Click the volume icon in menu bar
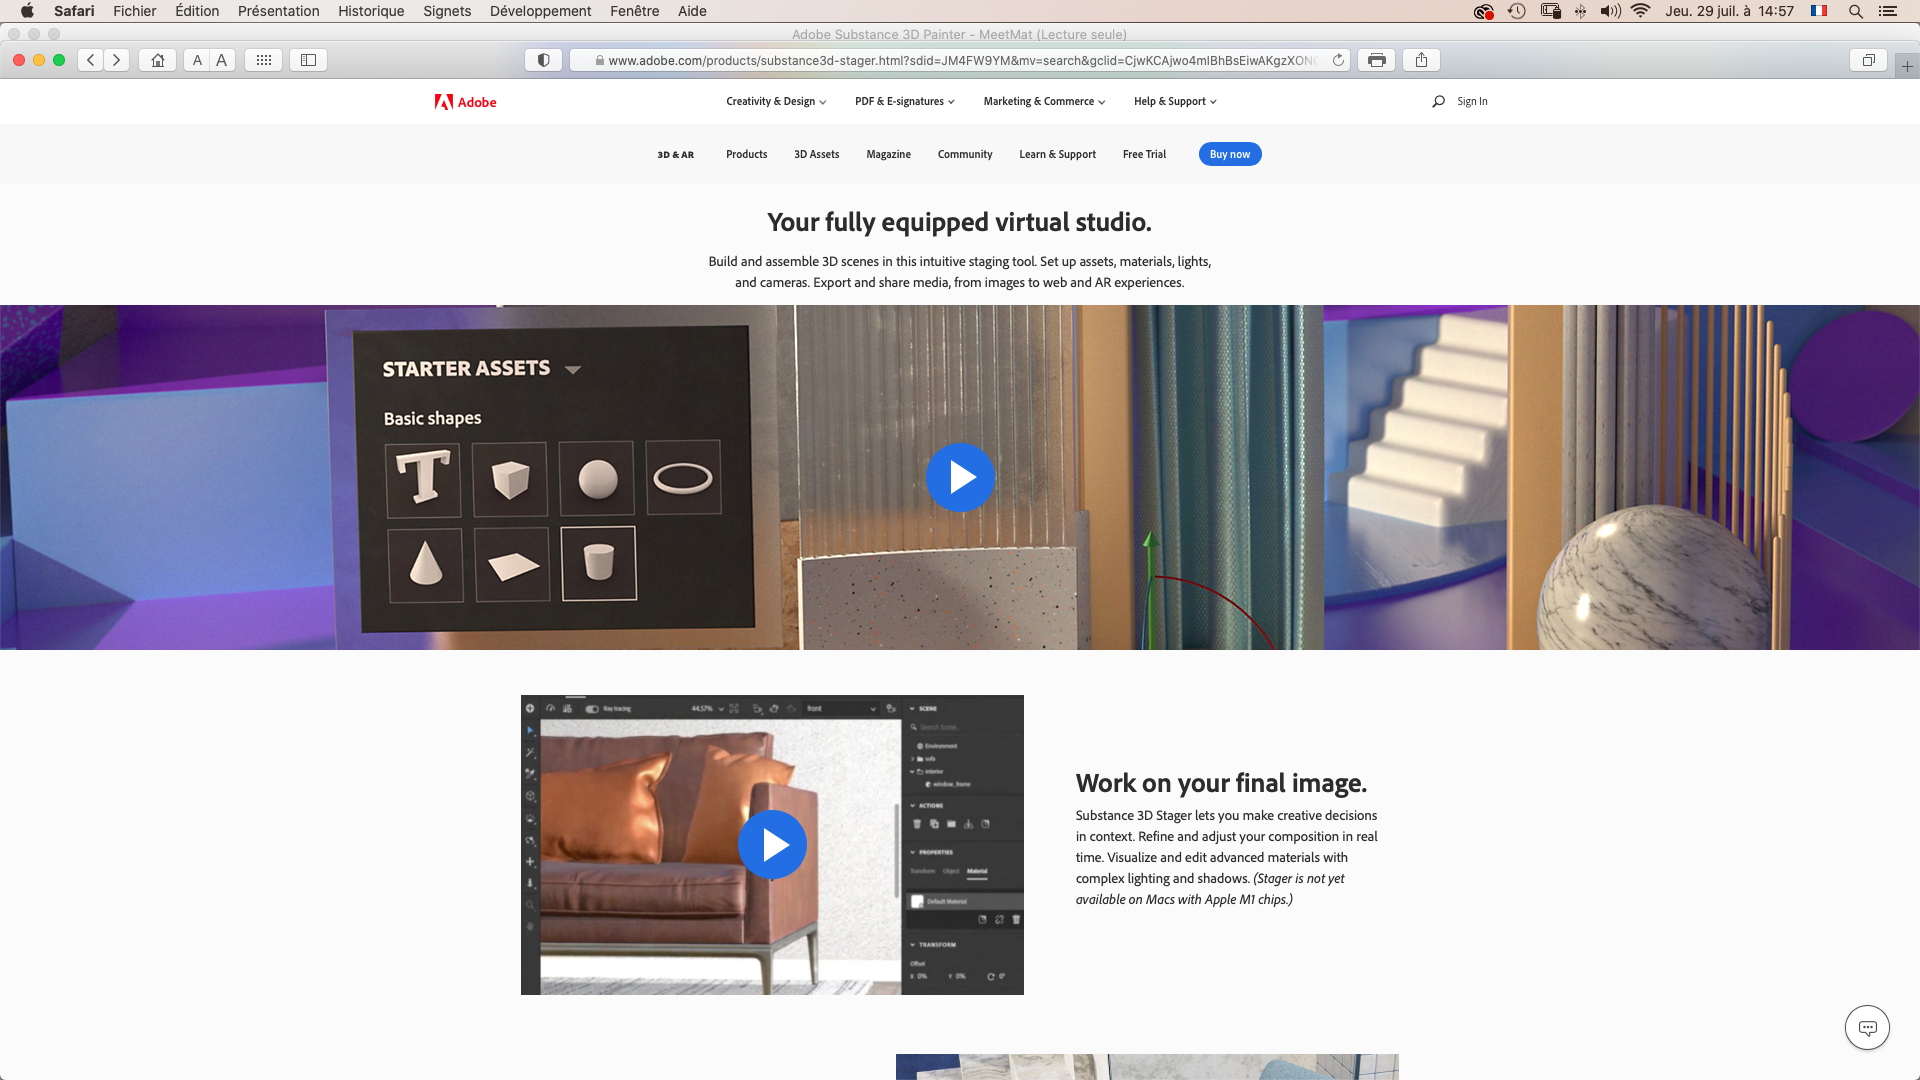This screenshot has width=1920, height=1080. (1610, 11)
